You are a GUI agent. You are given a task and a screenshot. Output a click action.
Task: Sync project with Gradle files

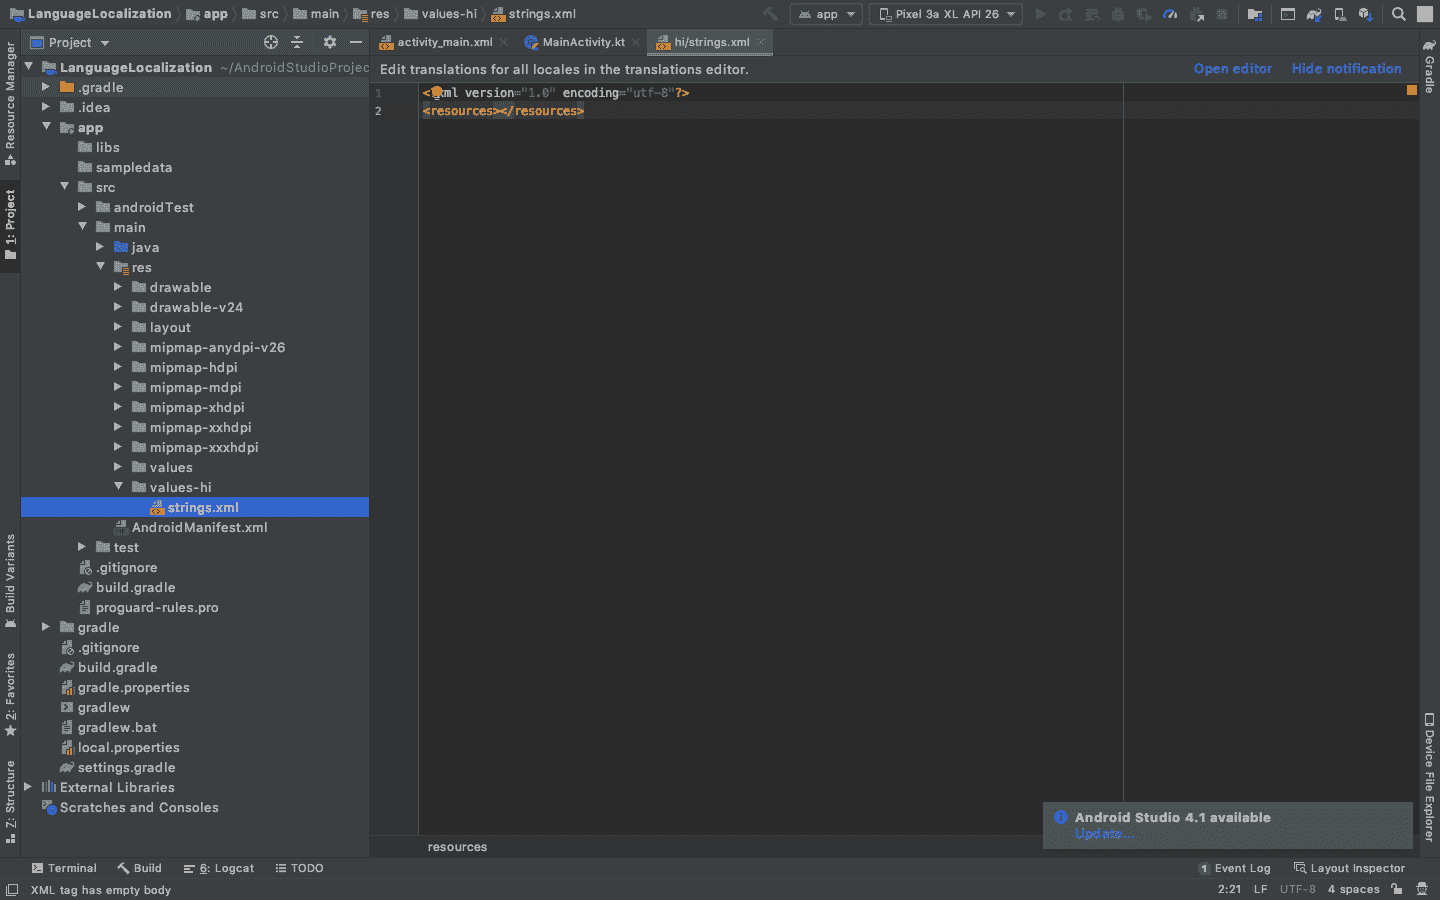(x=1312, y=13)
